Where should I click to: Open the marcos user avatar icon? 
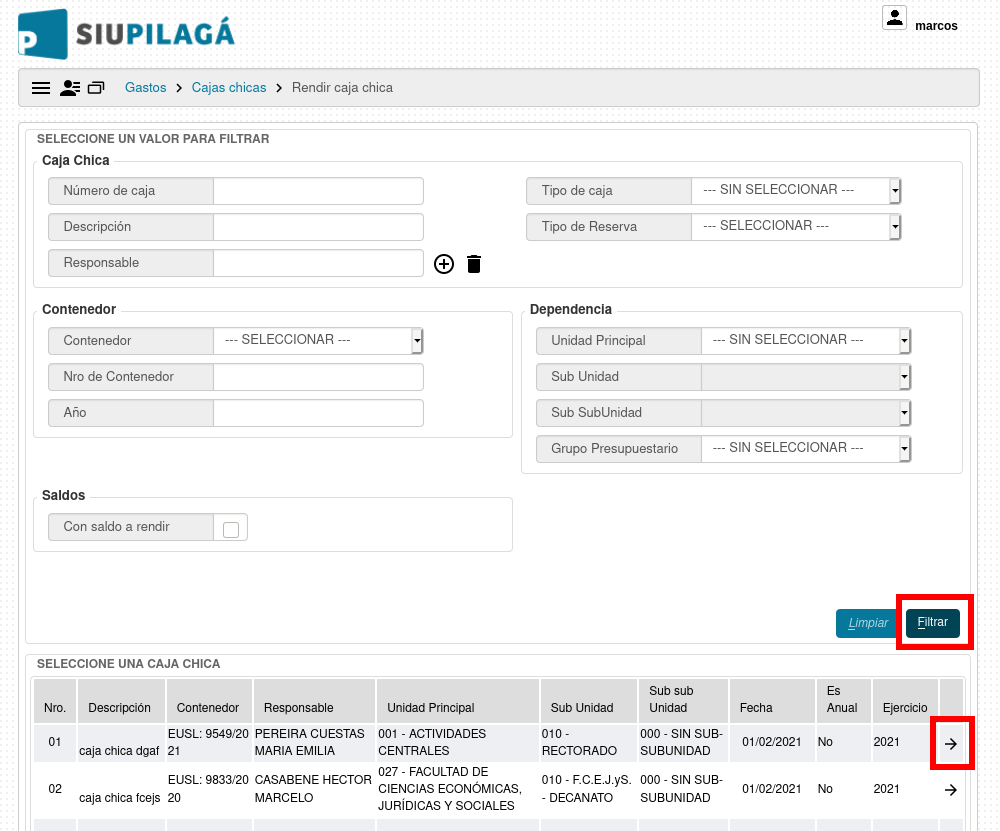click(894, 18)
